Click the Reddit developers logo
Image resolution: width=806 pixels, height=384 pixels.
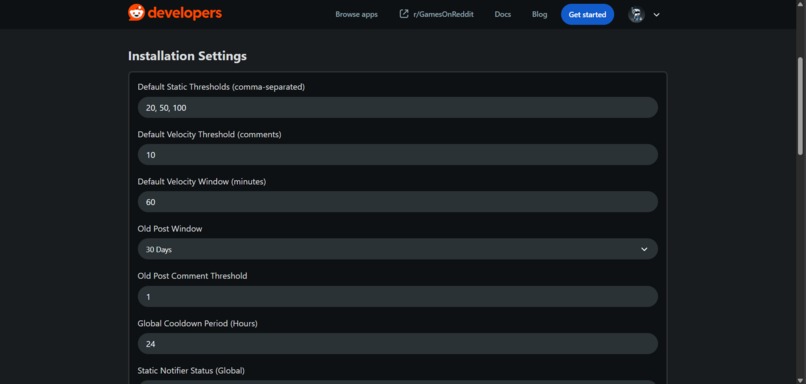[175, 13]
